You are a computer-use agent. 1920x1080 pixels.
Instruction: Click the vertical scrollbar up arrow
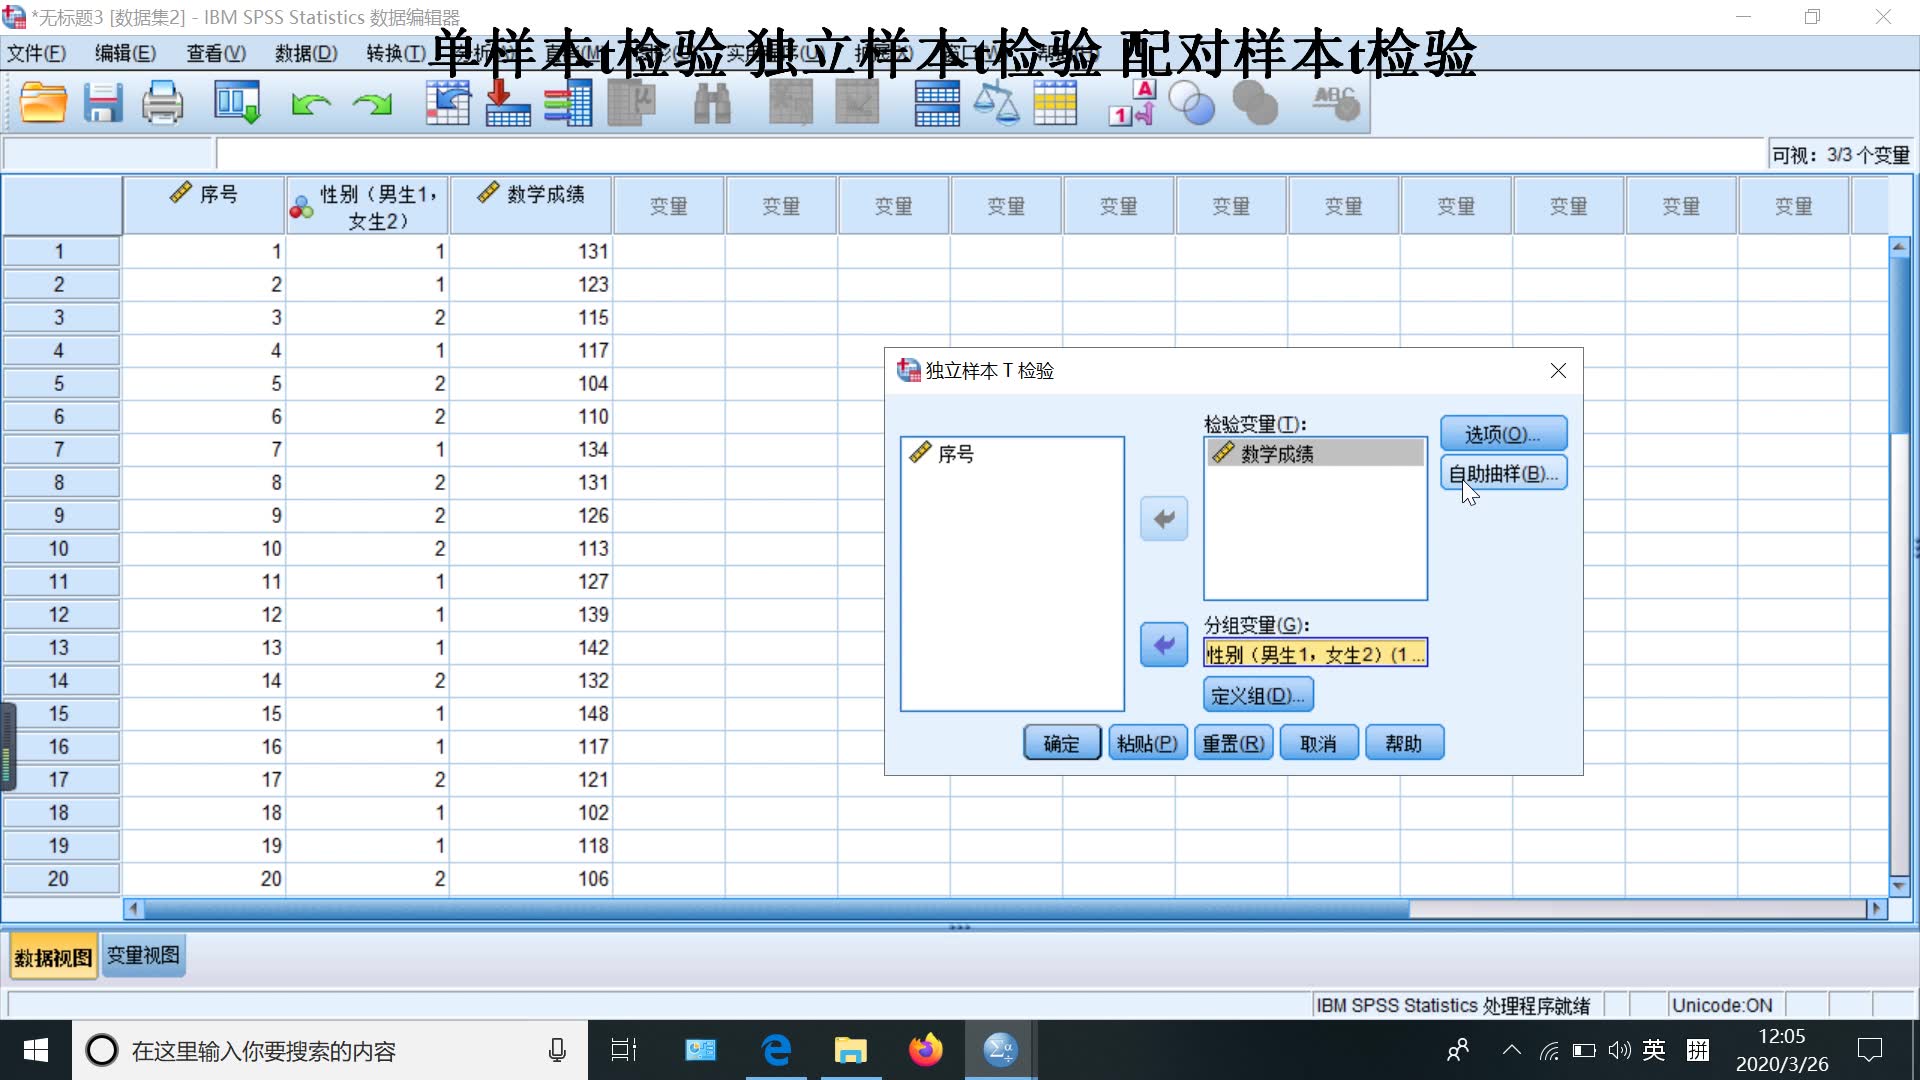point(1899,246)
